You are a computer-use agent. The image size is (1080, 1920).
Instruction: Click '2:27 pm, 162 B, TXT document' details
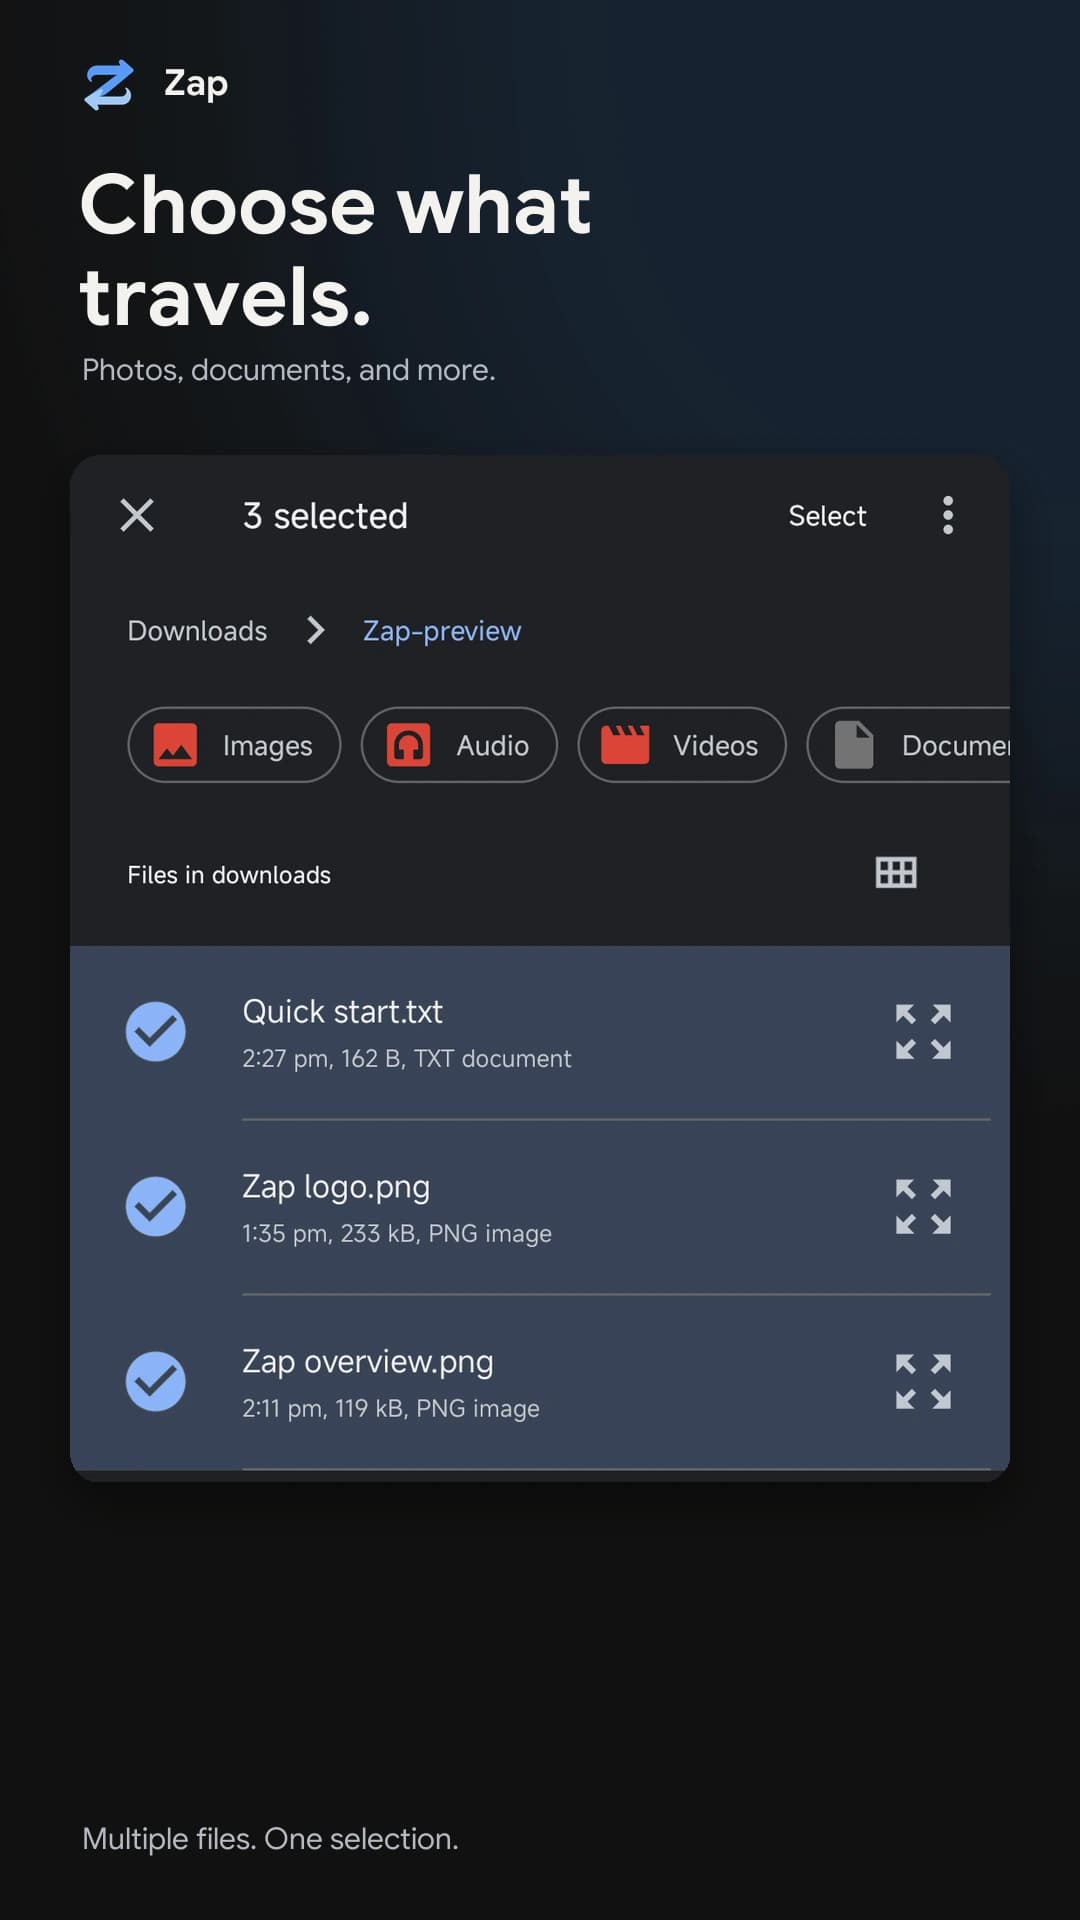pyautogui.click(x=407, y=1058)
